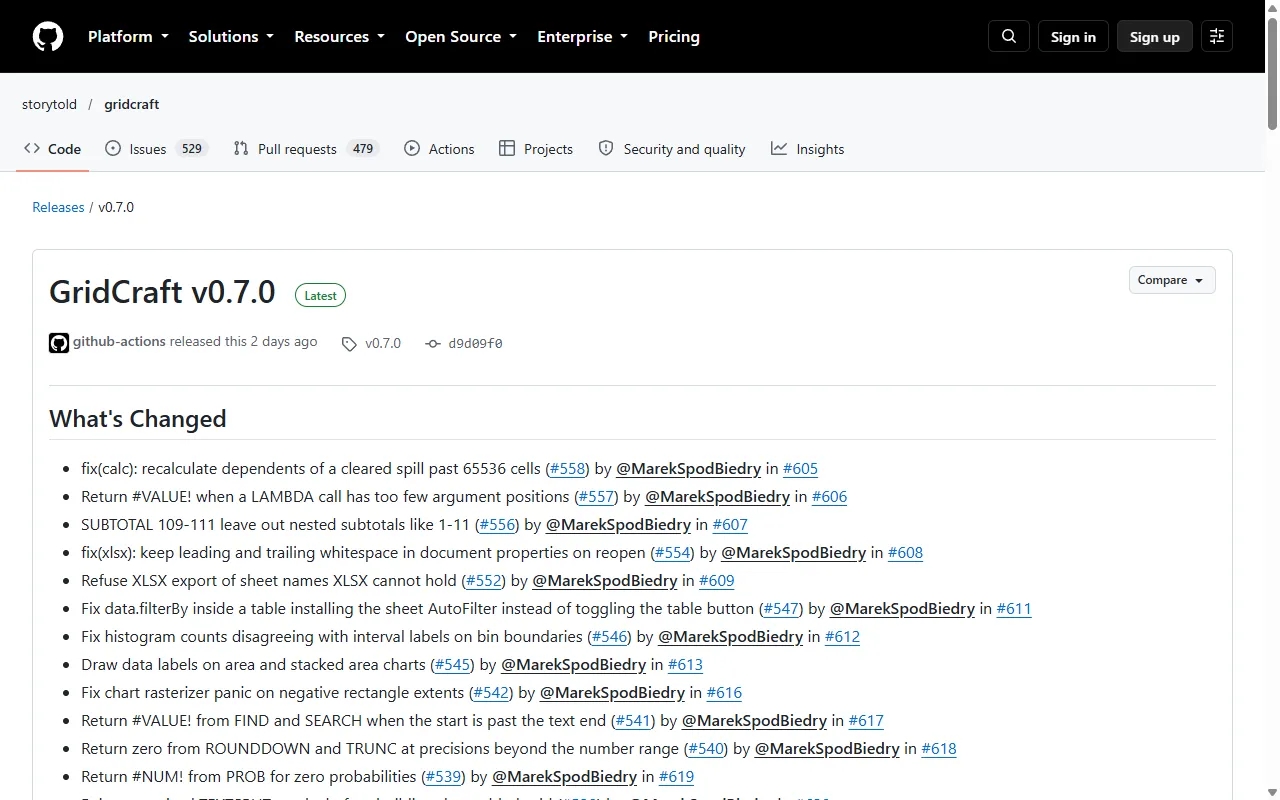Viewport: 1280px width, 800px height.
Task: Open issue #554 about document properties
Action: 673,552
